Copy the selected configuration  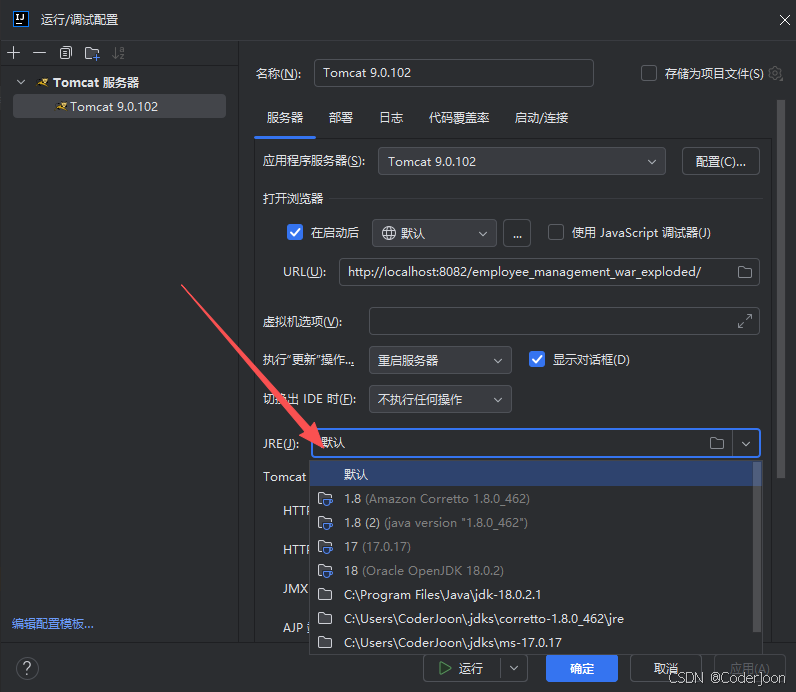pyautogui.click(x=65, y=53)
